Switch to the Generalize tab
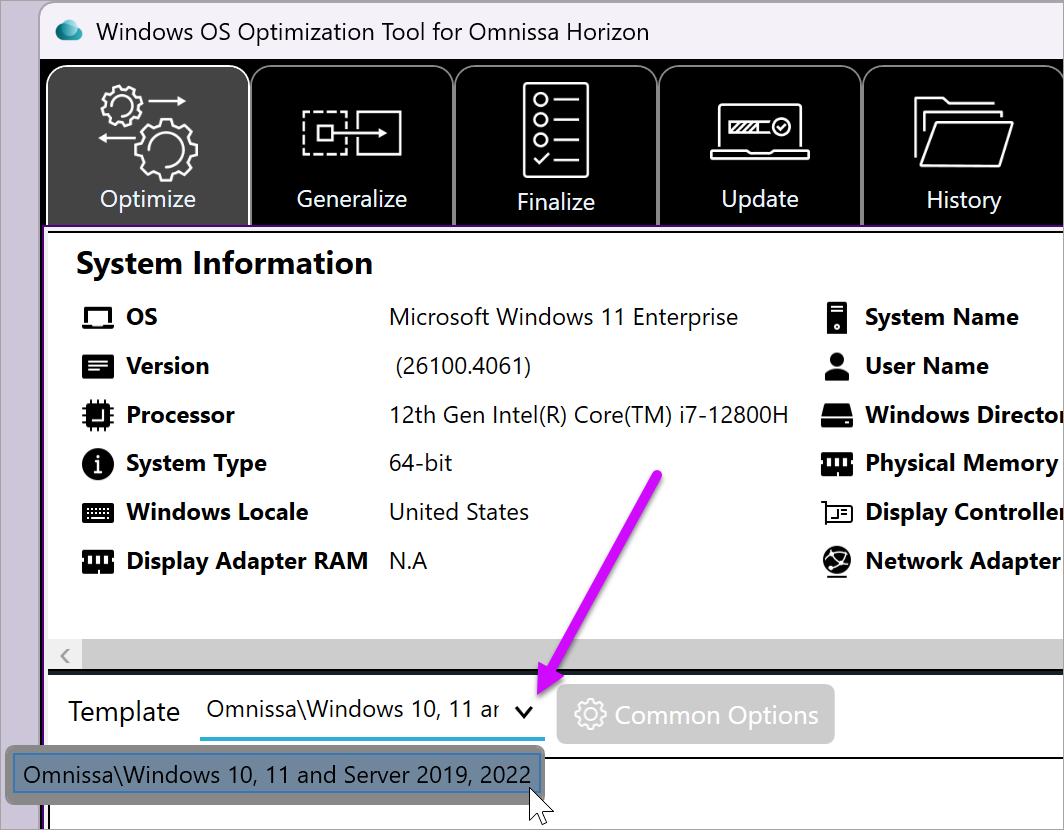Image resolution: width=1064 pixels, height=830 pixels. 352,146
